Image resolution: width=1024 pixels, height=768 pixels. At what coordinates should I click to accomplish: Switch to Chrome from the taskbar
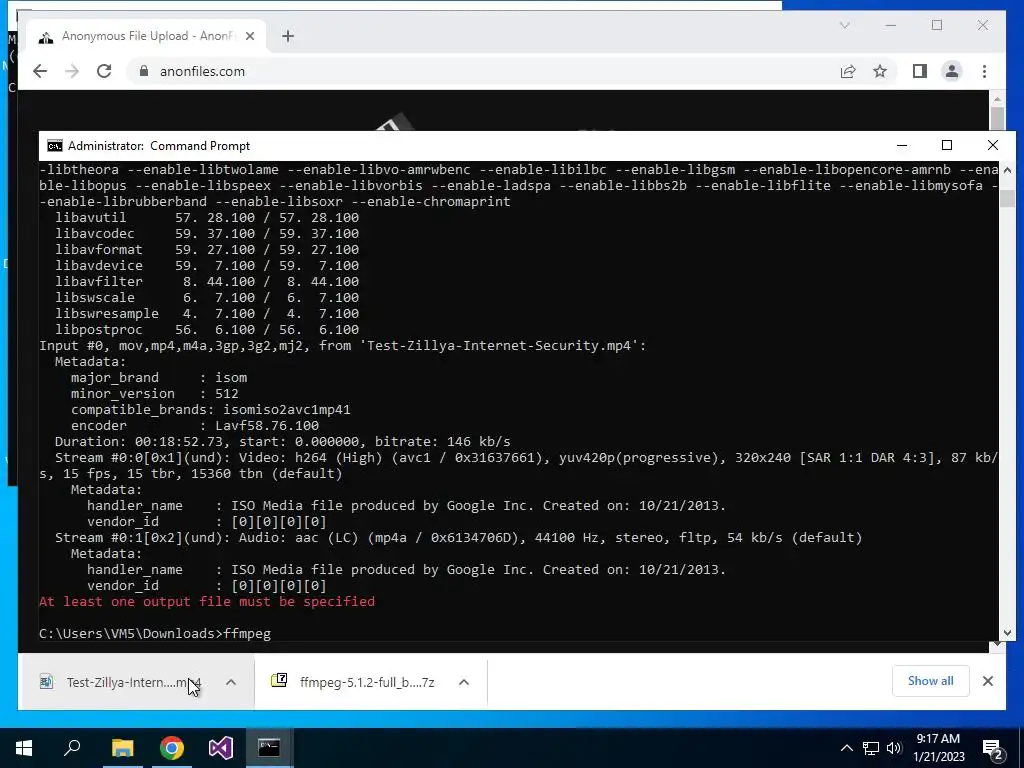pos(172,748)
